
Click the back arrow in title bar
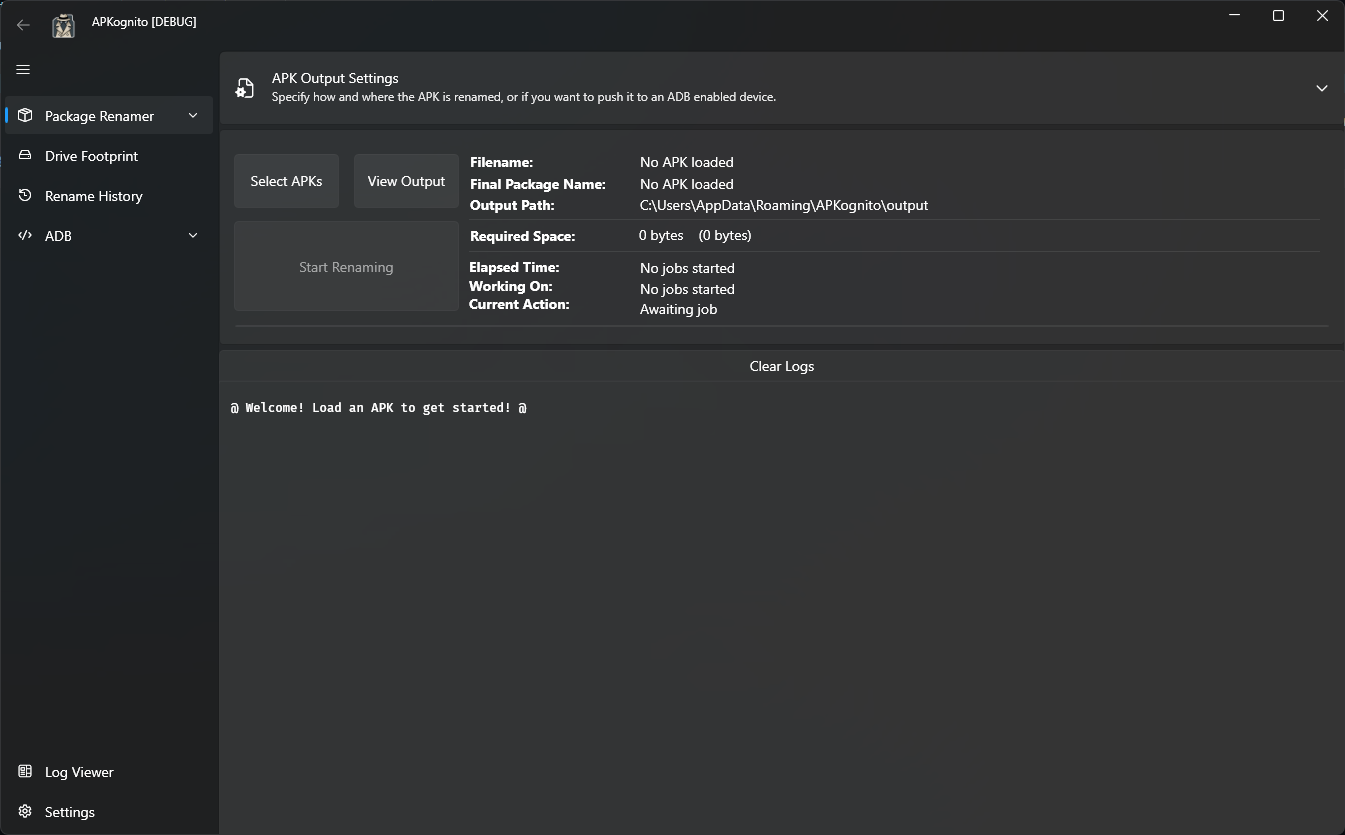click(23, 25)
